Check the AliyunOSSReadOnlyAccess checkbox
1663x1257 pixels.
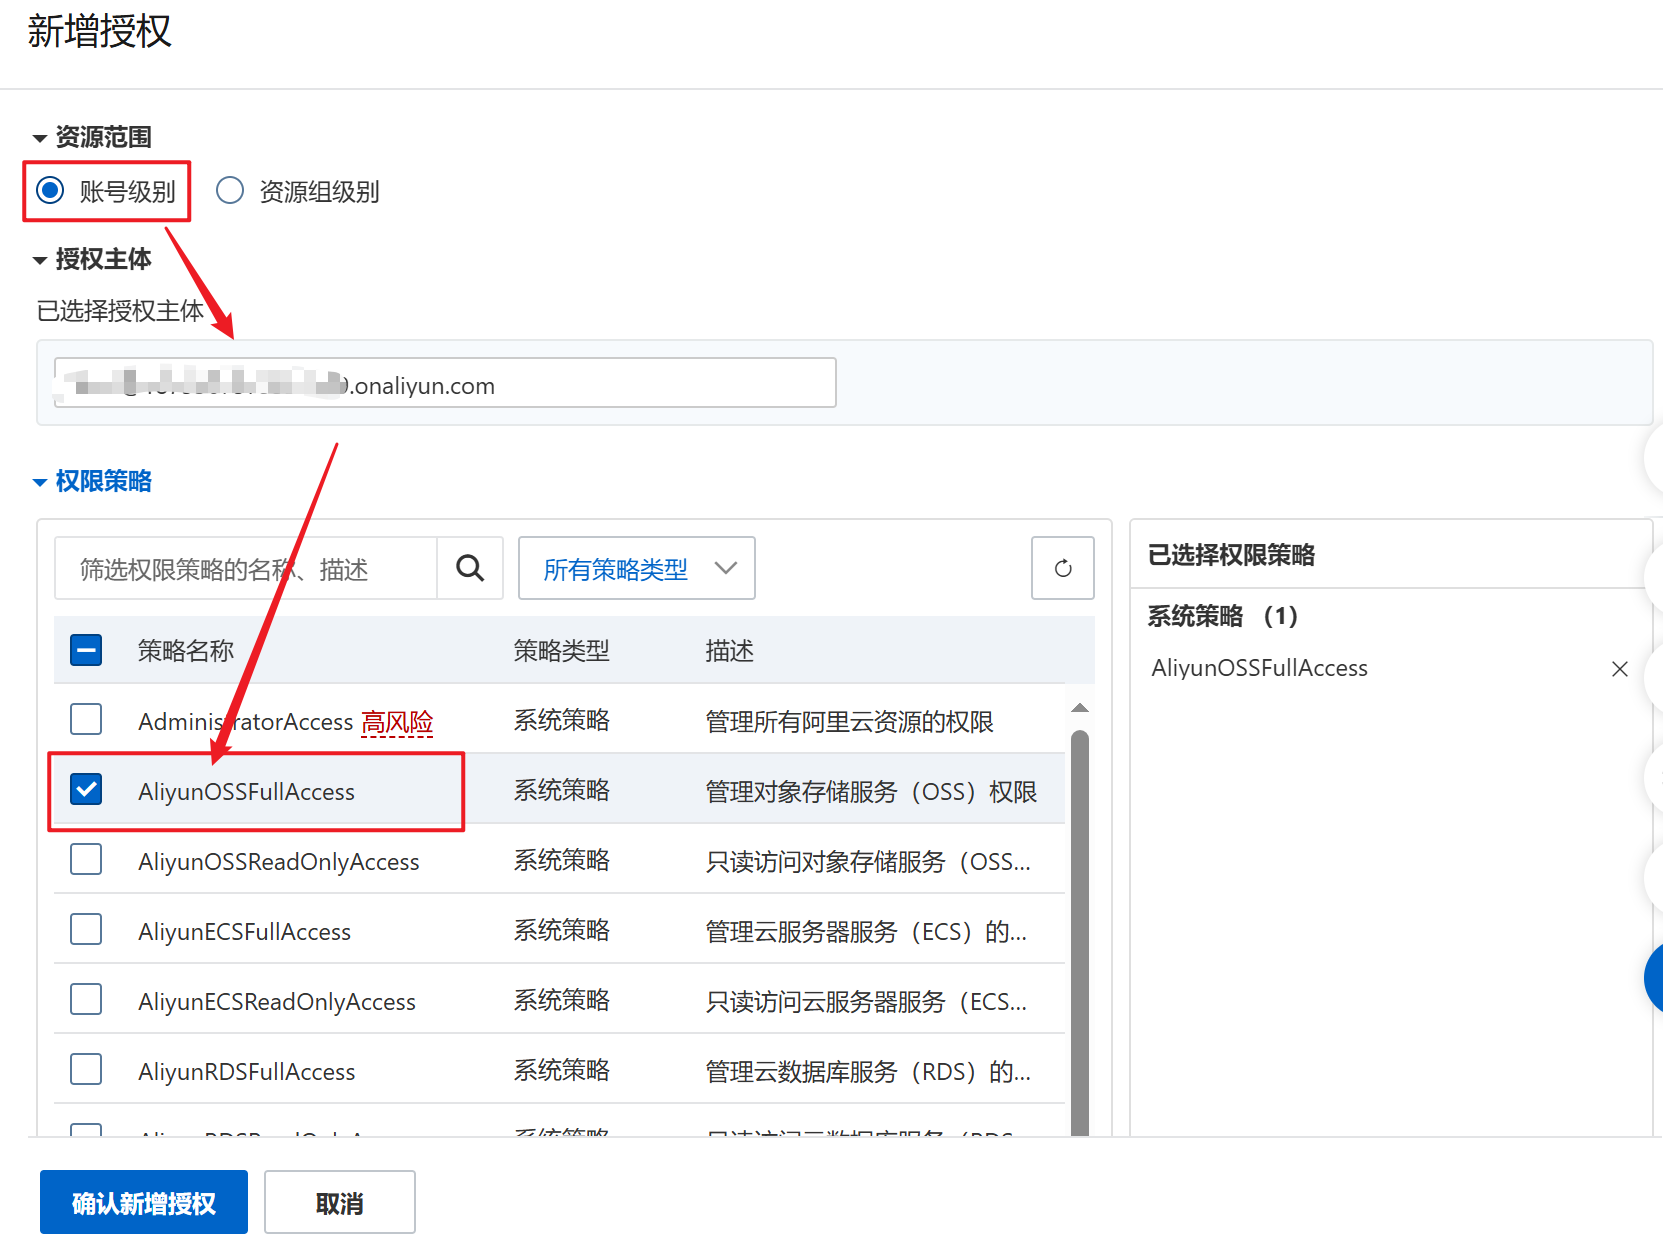86,859
